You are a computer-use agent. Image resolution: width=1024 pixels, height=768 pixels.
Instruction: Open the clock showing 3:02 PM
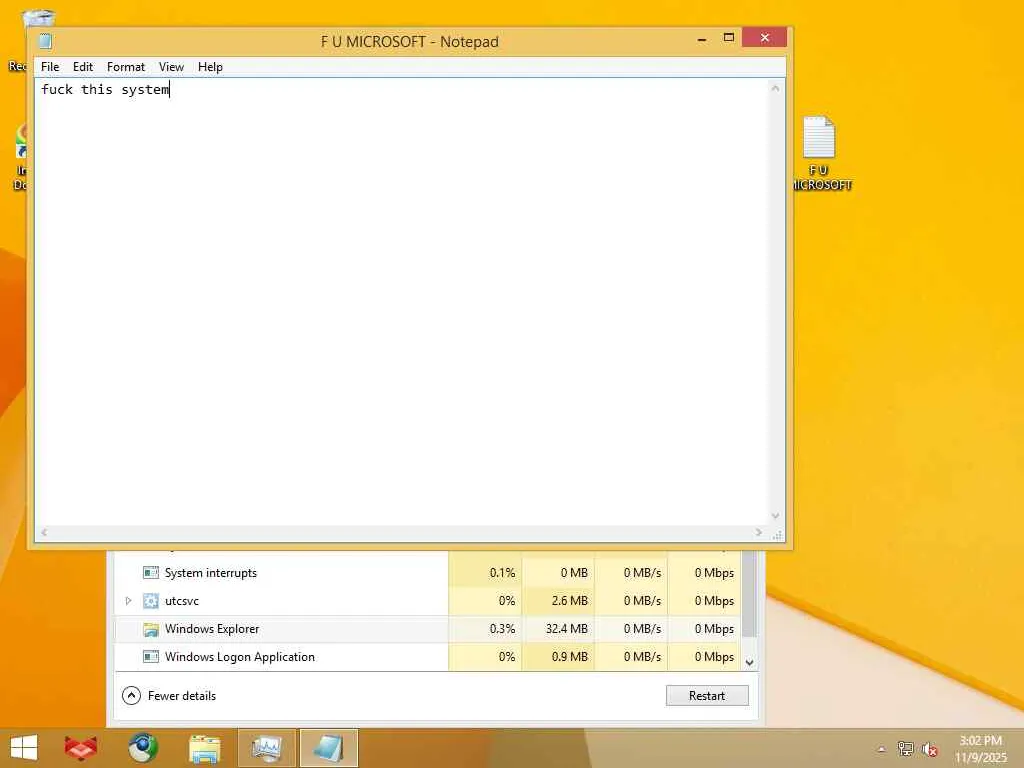[x=980, y=749]
